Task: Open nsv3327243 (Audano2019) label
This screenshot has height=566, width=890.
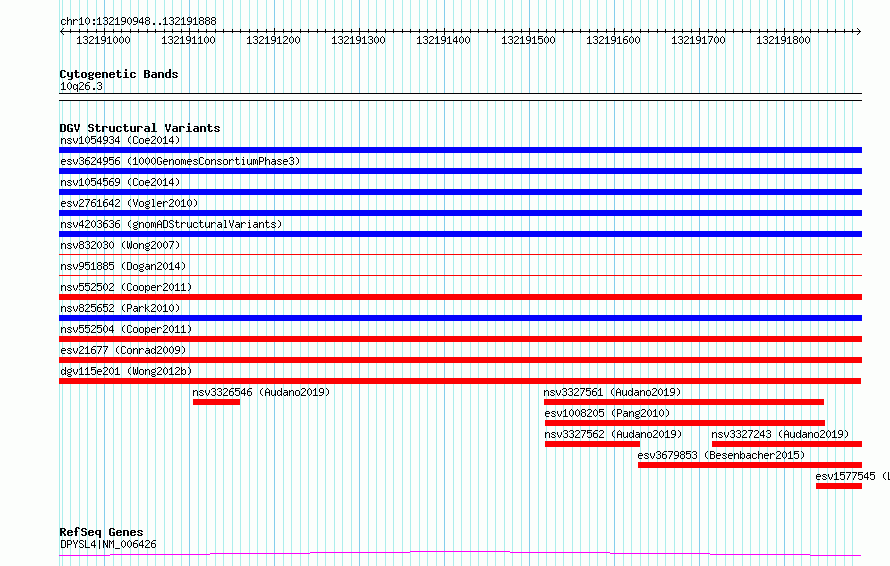Action: (x=780, y=434)
